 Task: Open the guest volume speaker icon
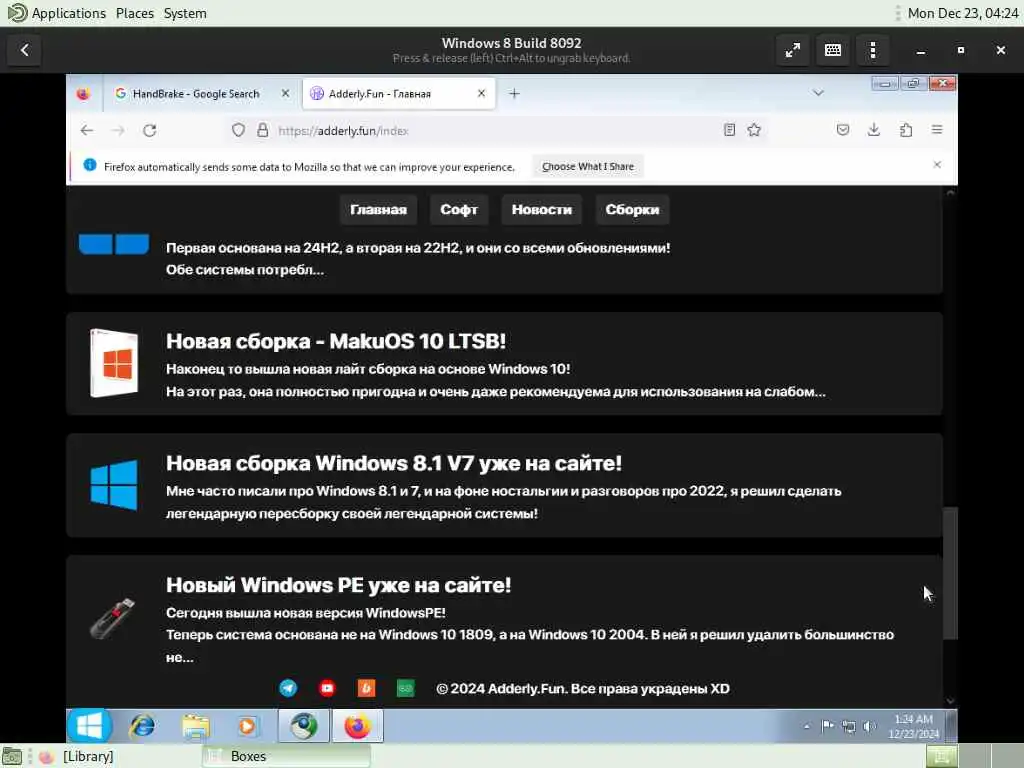tap(869, 726)
